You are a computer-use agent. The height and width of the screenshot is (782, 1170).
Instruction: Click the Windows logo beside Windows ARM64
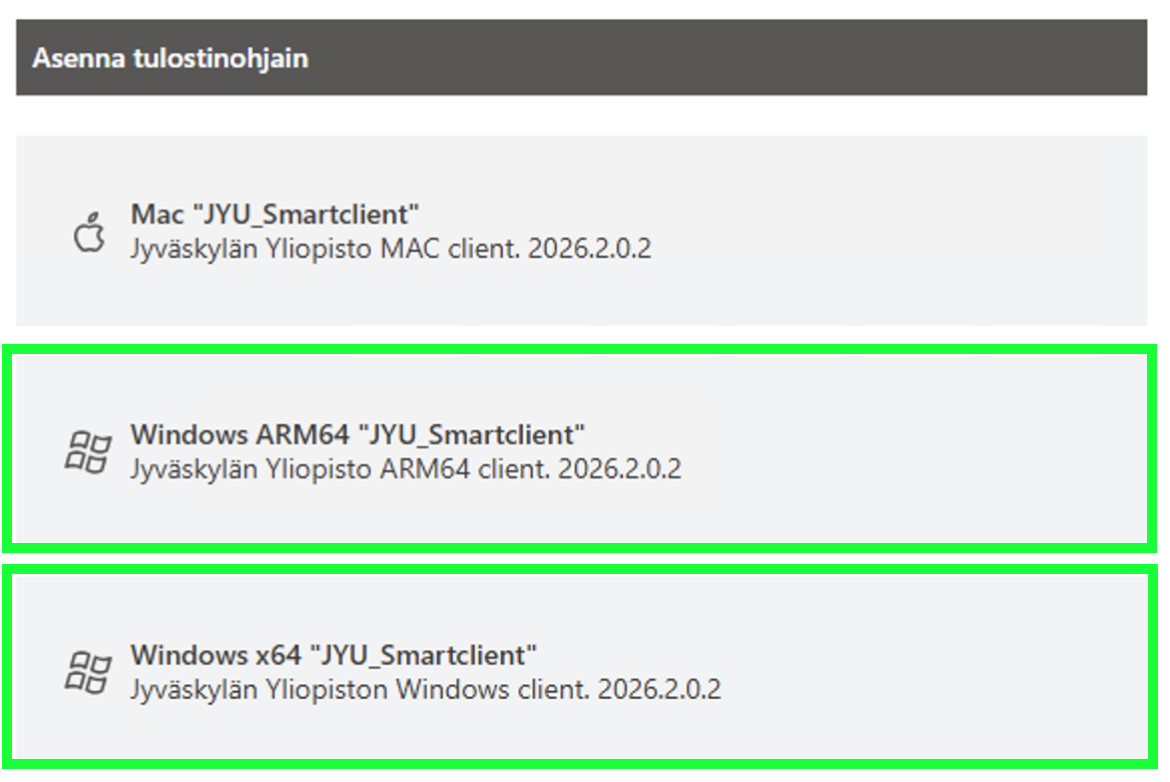click(x=88, y=451)
